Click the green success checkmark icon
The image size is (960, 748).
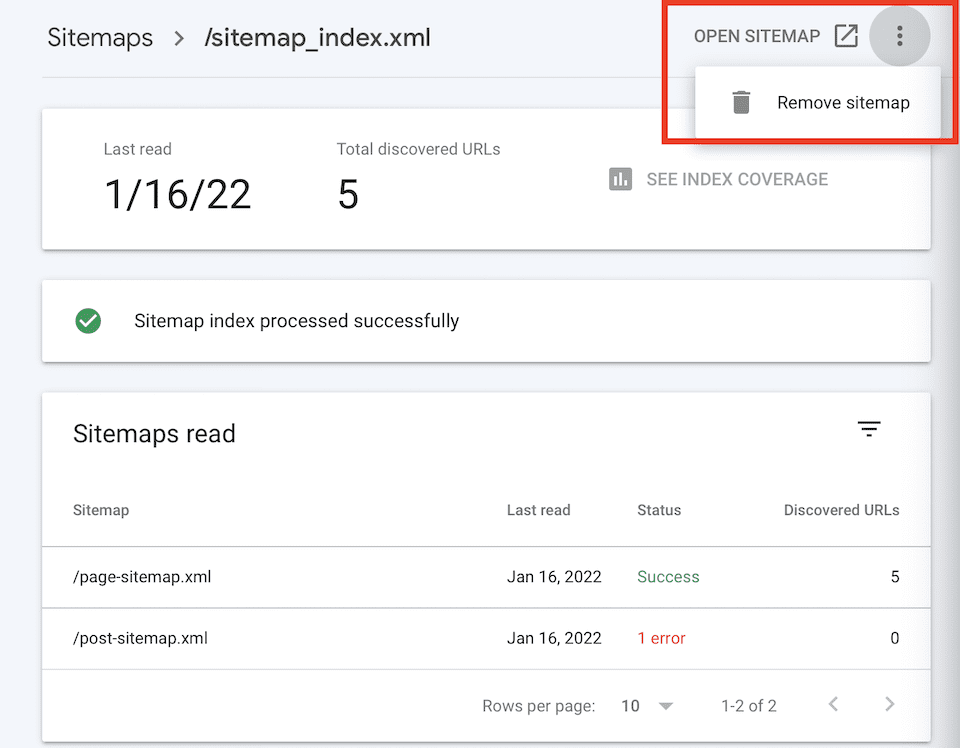(x=88, y=321)
